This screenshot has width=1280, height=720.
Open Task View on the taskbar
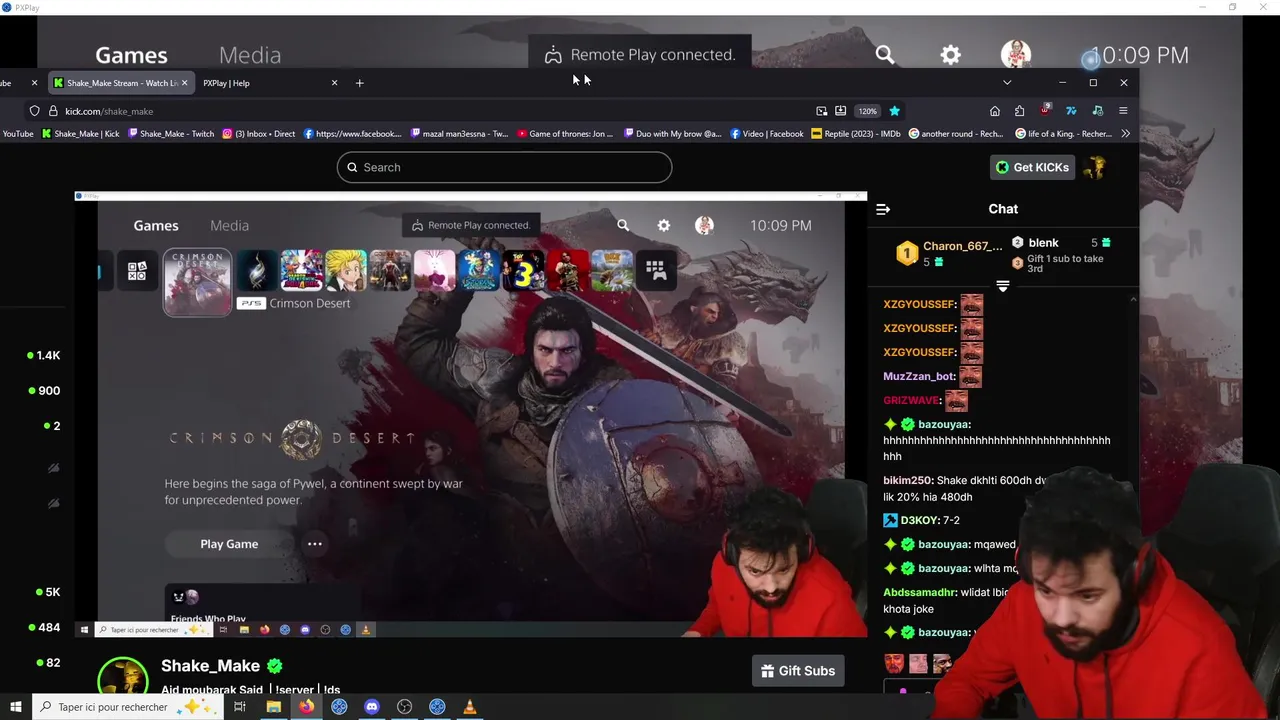click(x=240, y=707)
